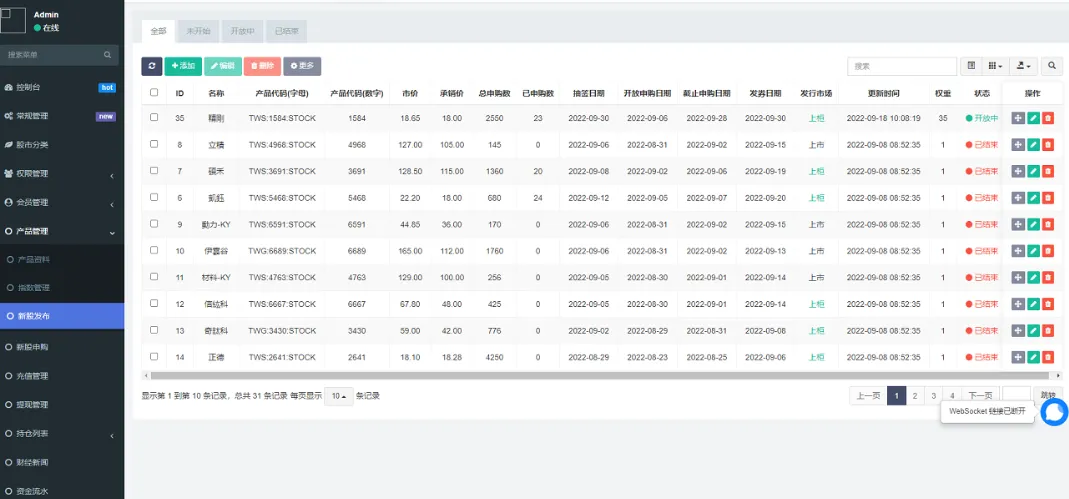1069x499 pixels.
Task: Go to page 2 in pagination
Action: [x=915, y=396]
